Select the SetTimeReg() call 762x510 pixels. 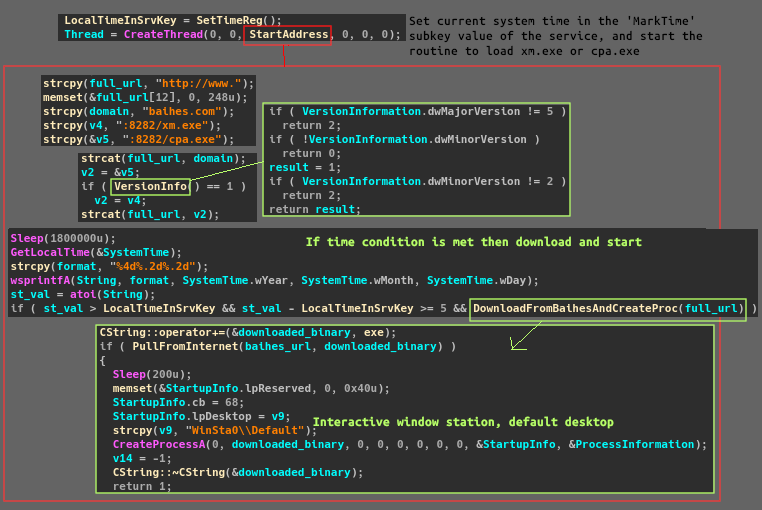(239, 20)
